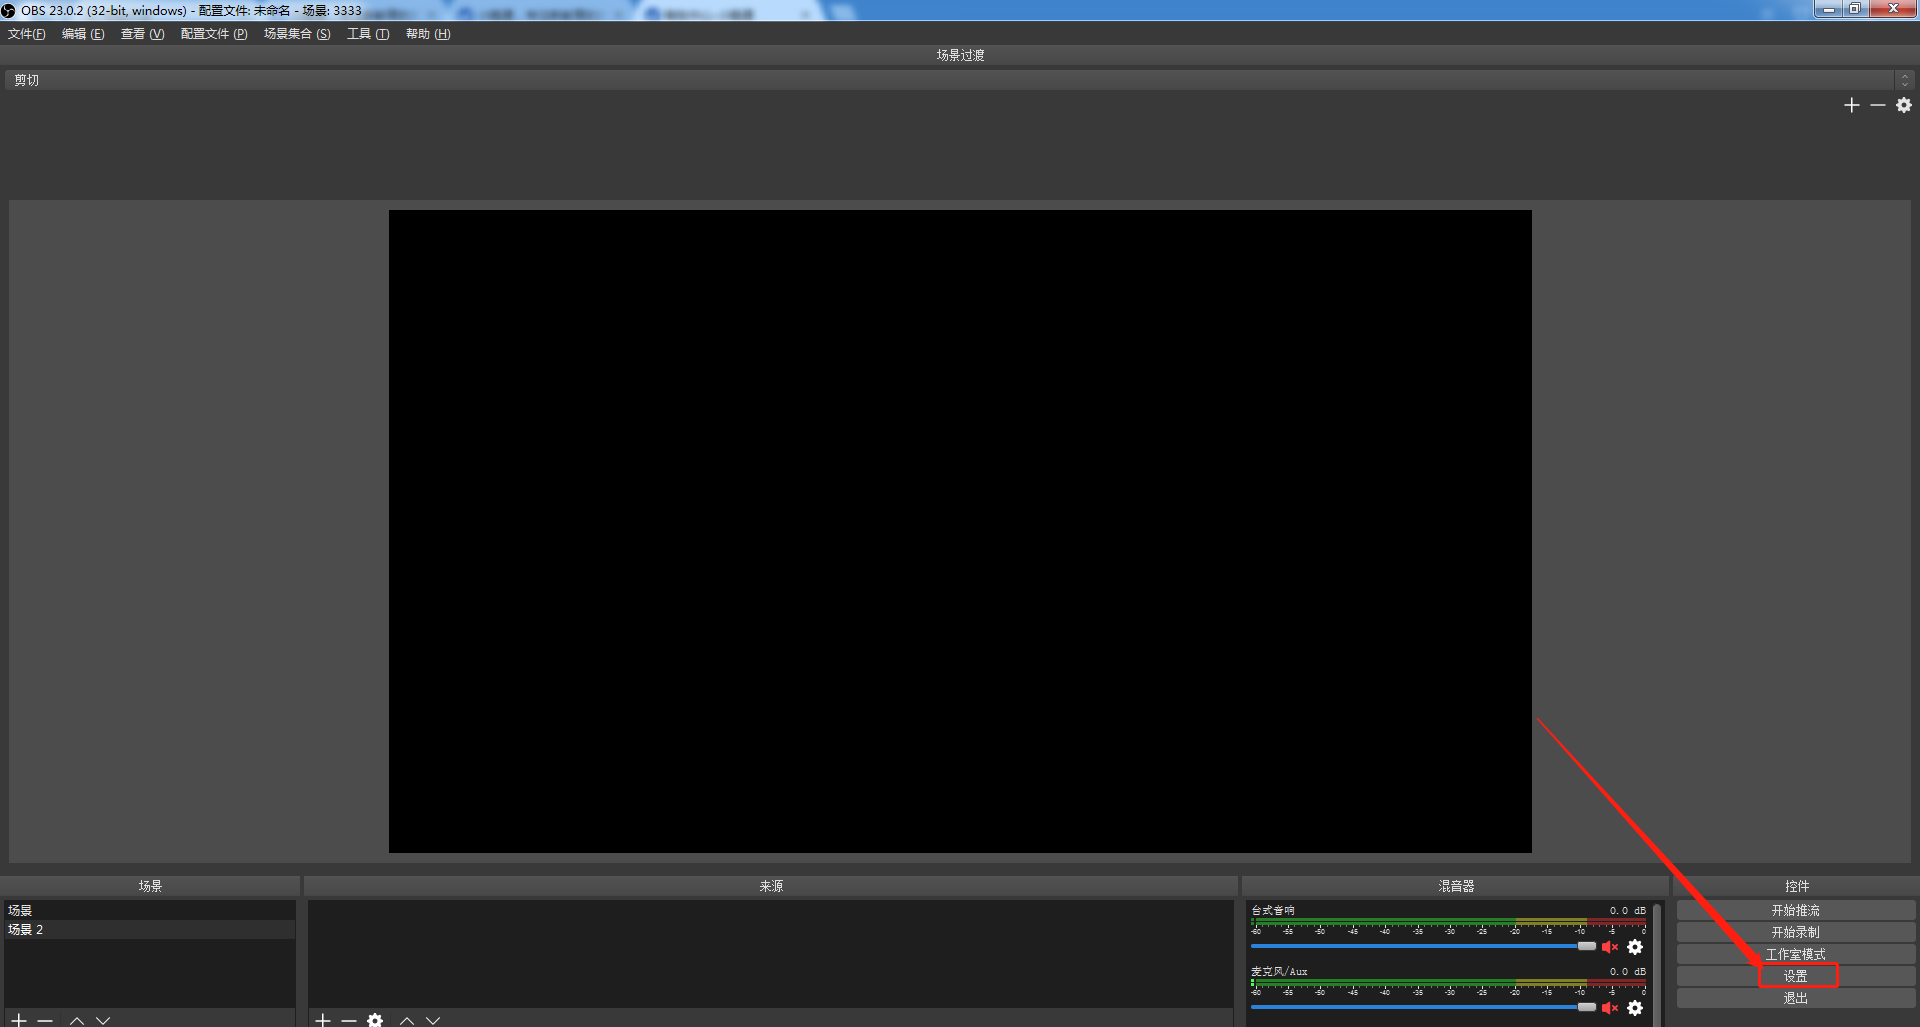Unmute the 麦克风/Aux audio channel
Image resolution: width=1920 pixels, height=1027 pixels.
click(x=1609, y=1008)
